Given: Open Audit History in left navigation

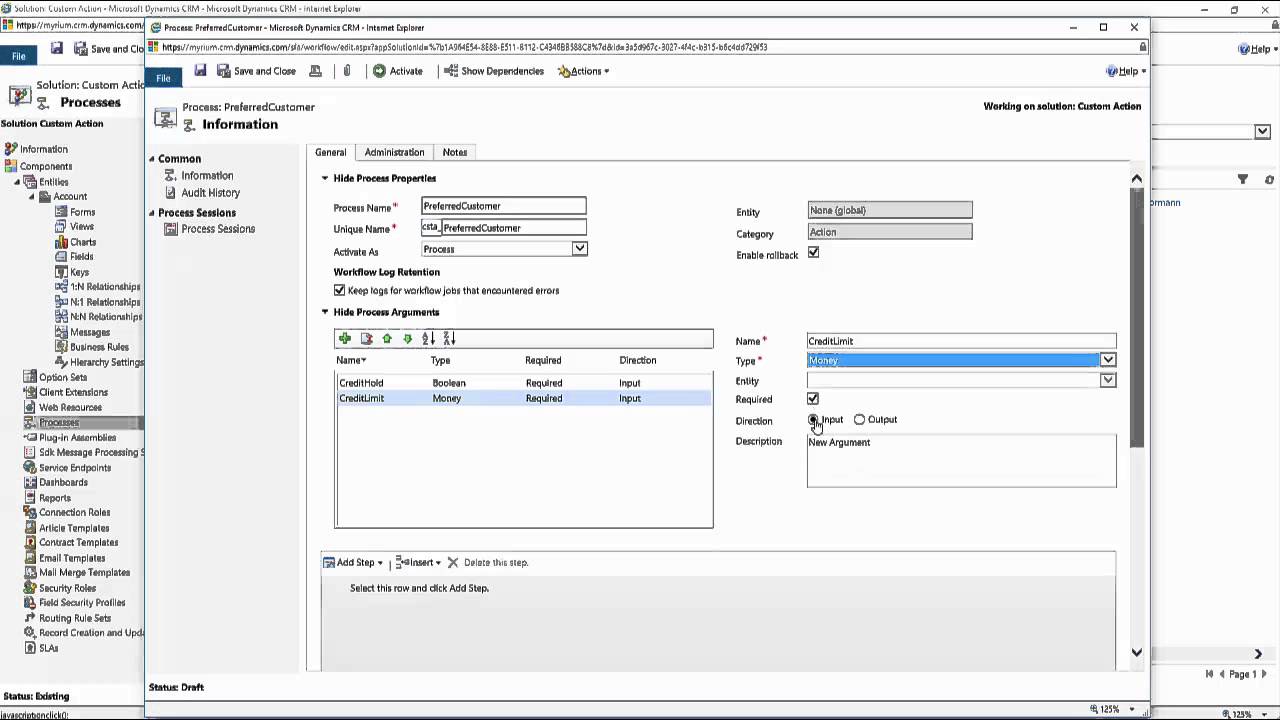Looking at the screenshot, I should point(210,192).
